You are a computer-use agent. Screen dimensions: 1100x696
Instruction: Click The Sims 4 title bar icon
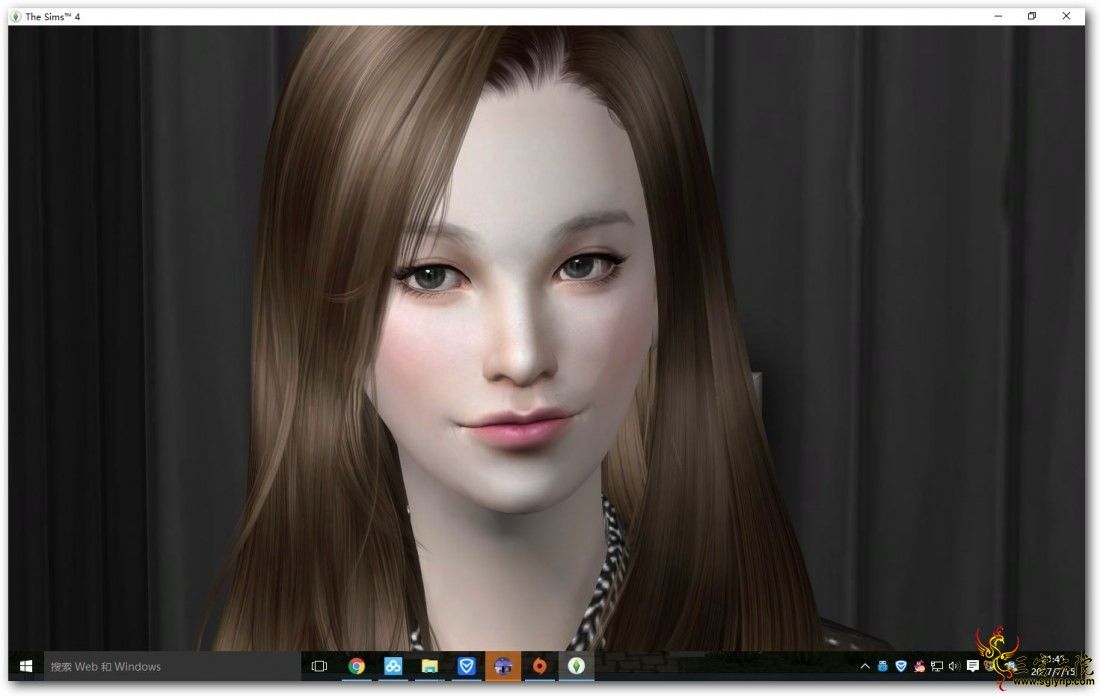click(16, 16)
